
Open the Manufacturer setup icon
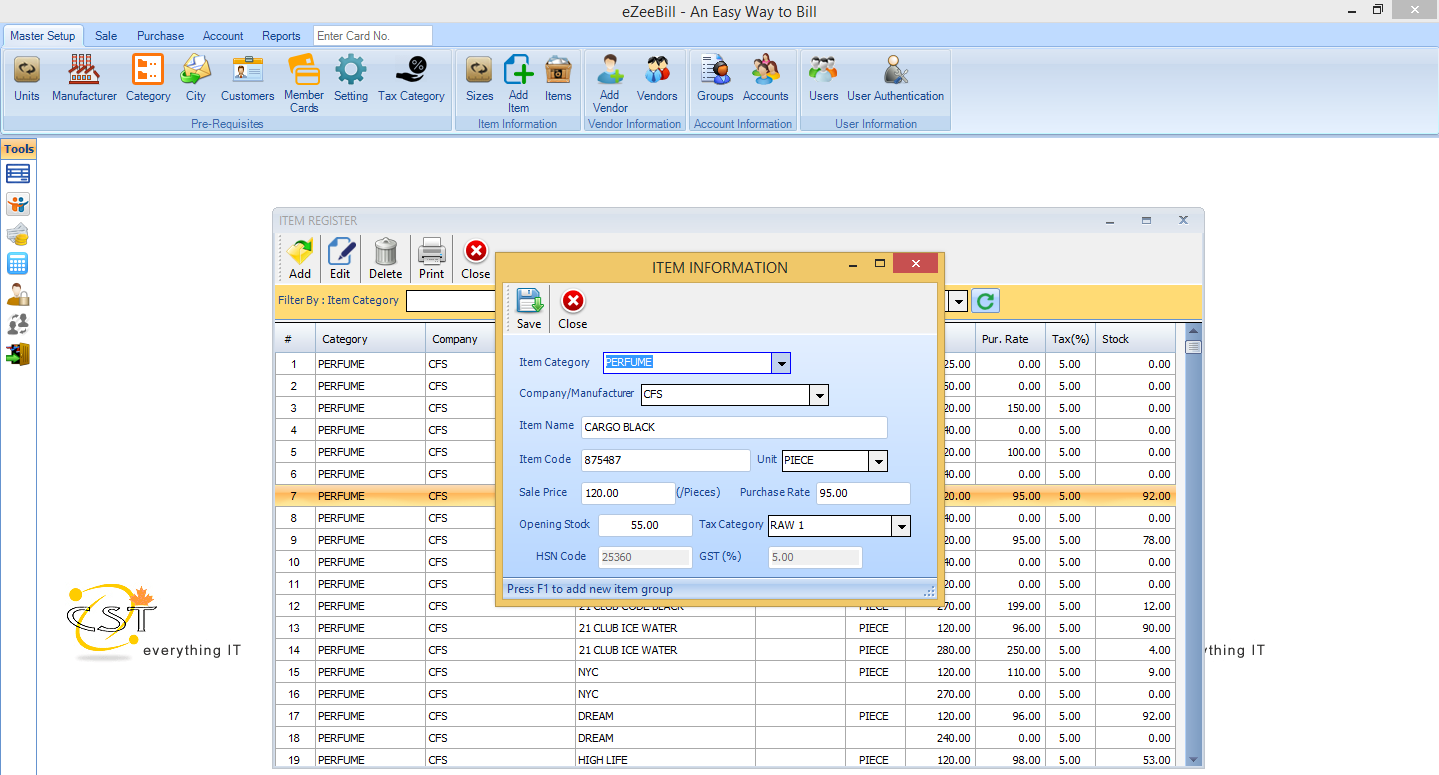coord(84,79)
